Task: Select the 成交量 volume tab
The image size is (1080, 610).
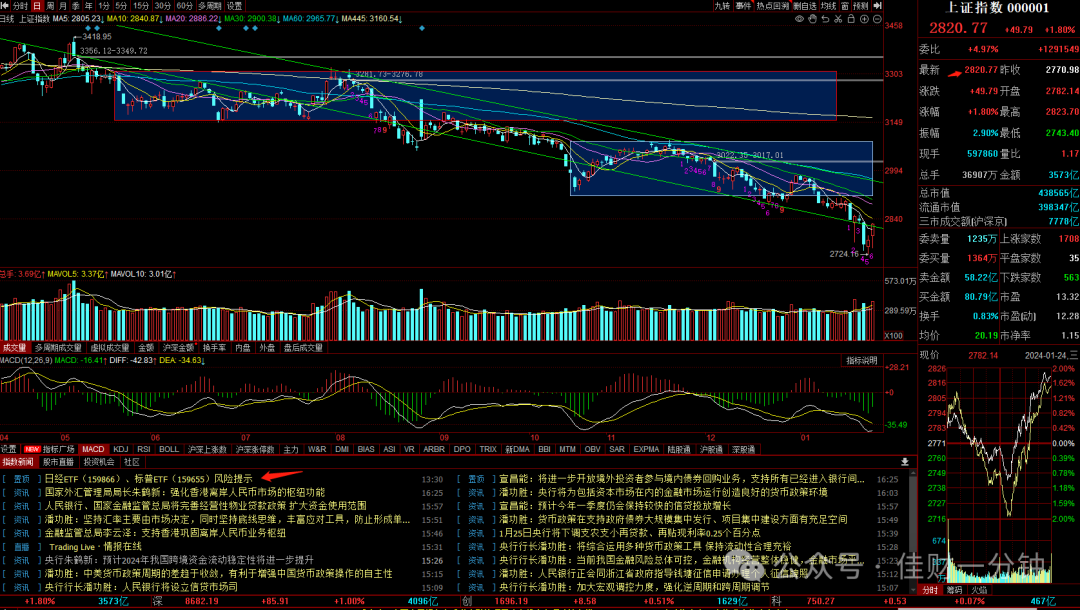Action: [14, 348]
